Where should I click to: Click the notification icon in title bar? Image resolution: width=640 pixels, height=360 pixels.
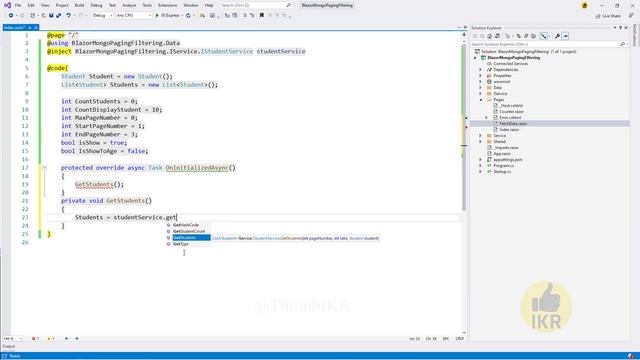(584, 5)
